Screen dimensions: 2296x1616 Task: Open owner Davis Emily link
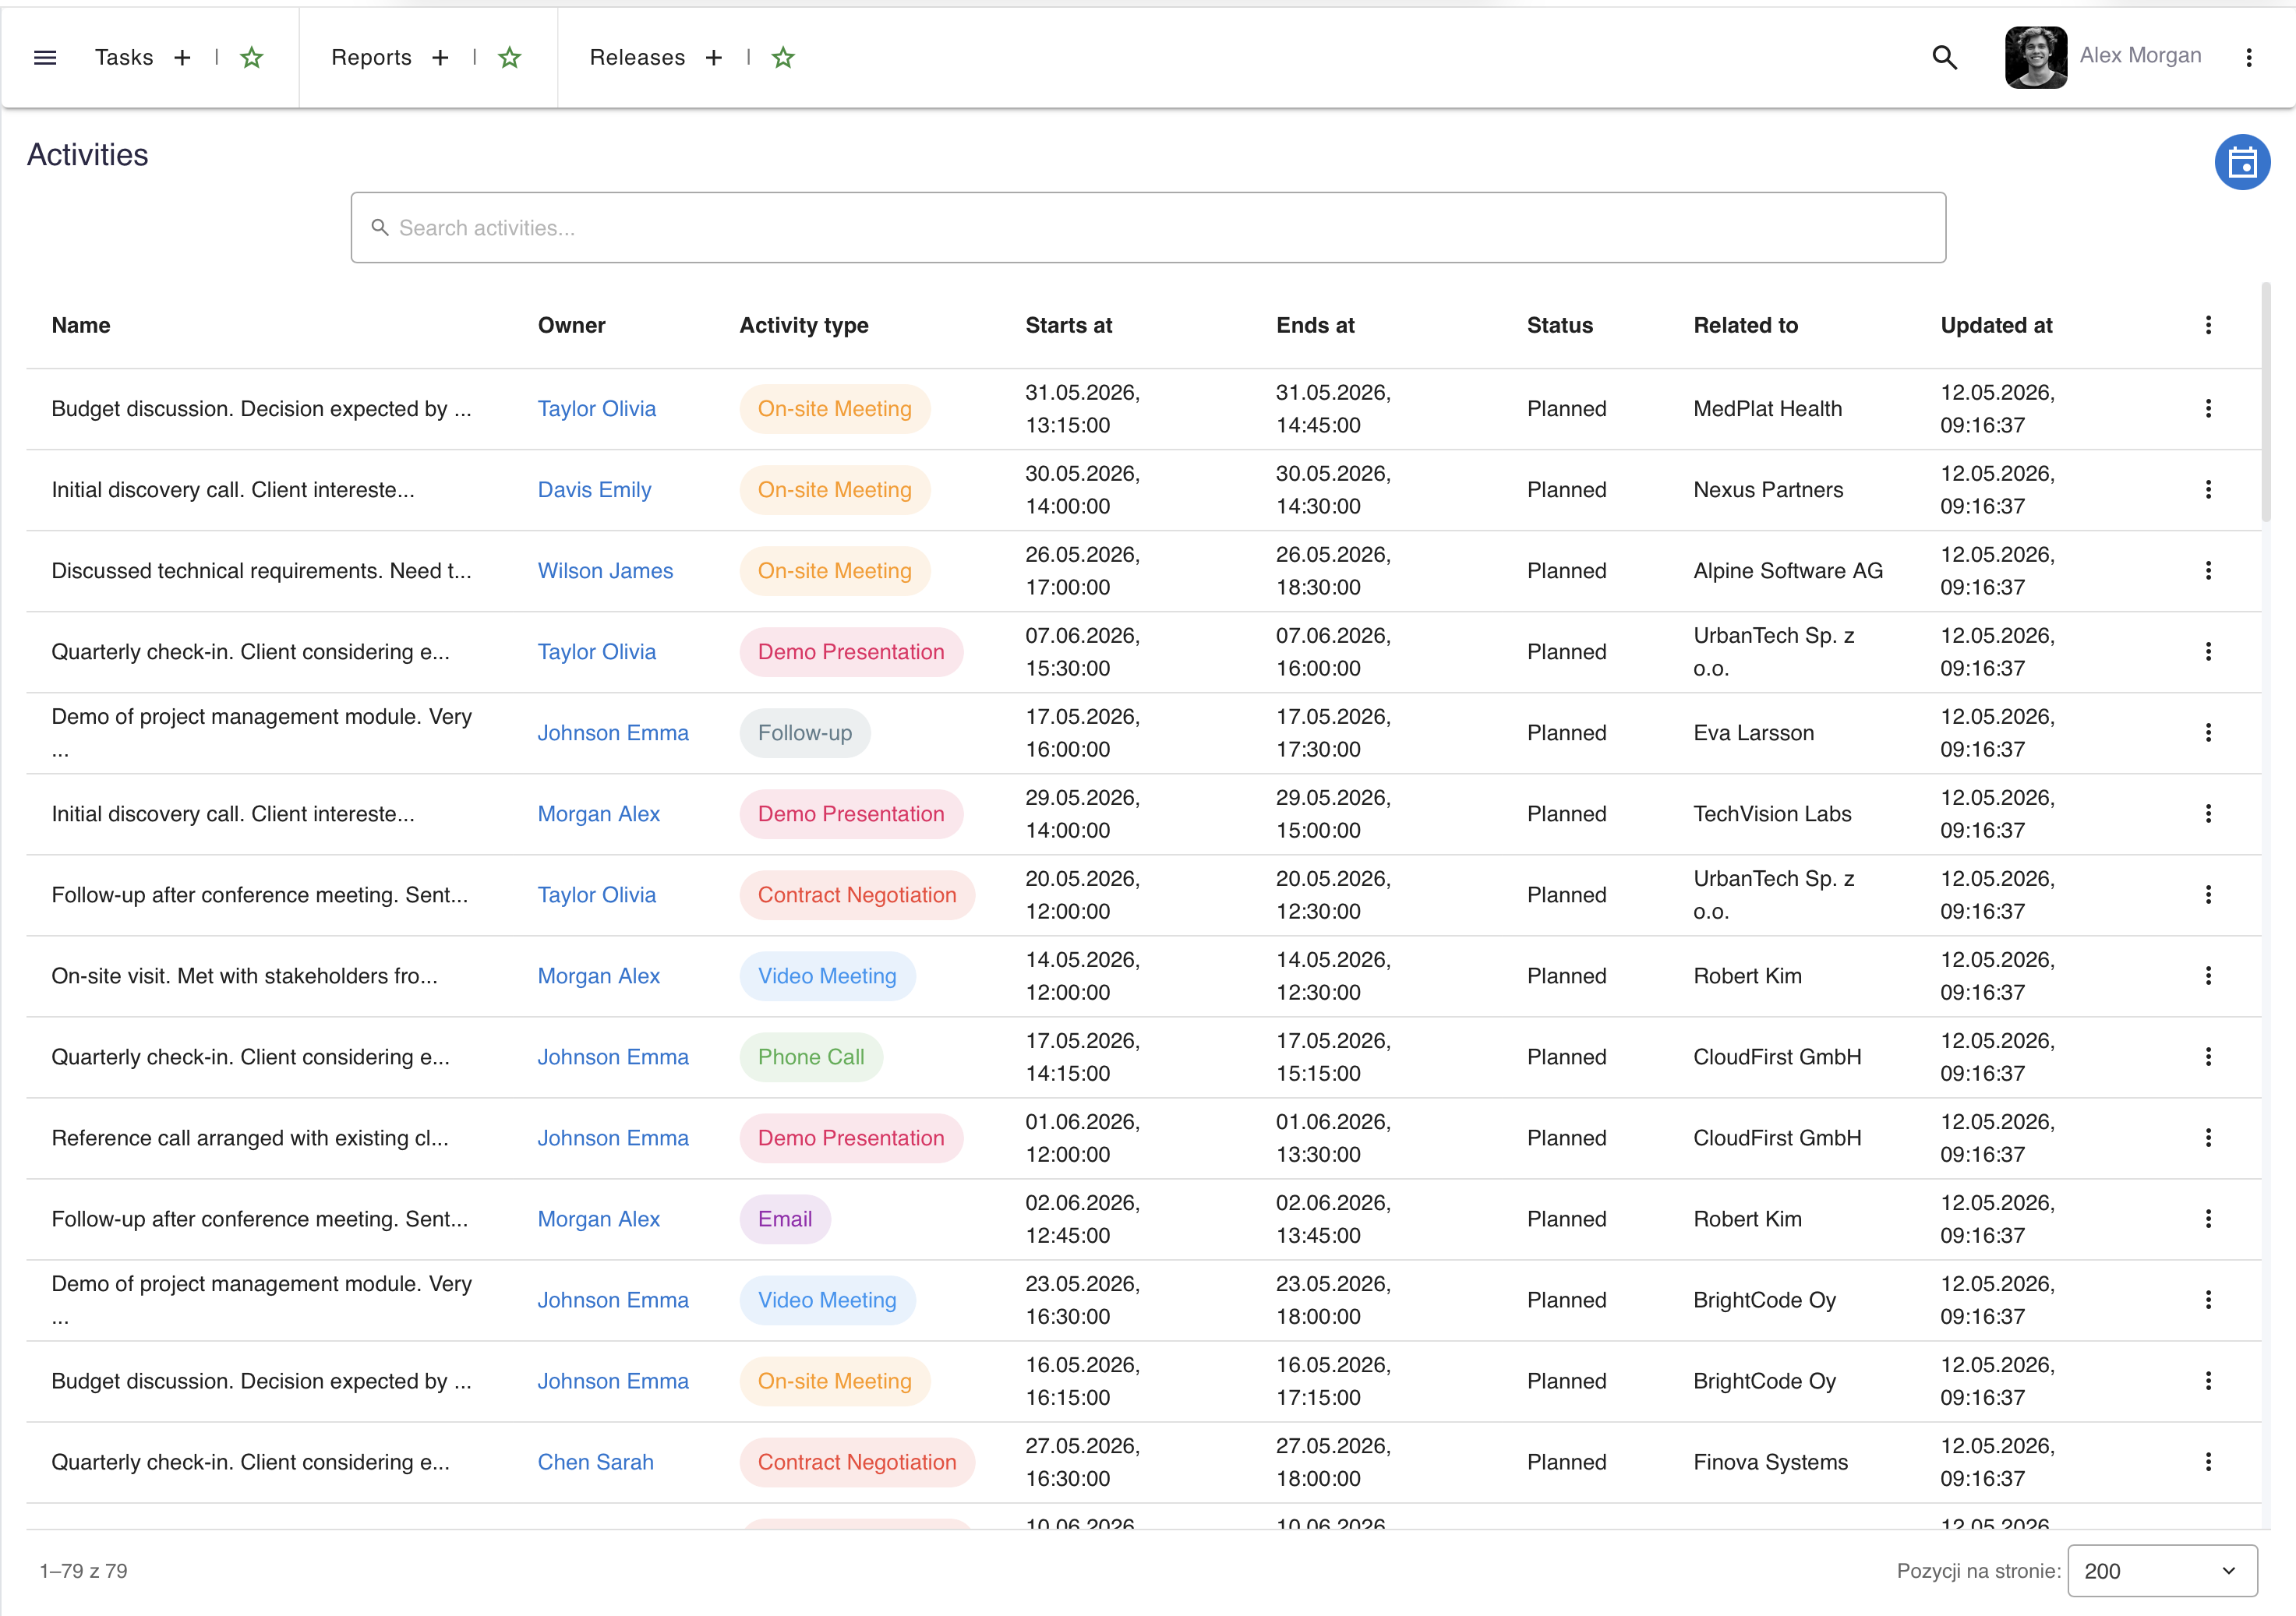coord(594,489)
